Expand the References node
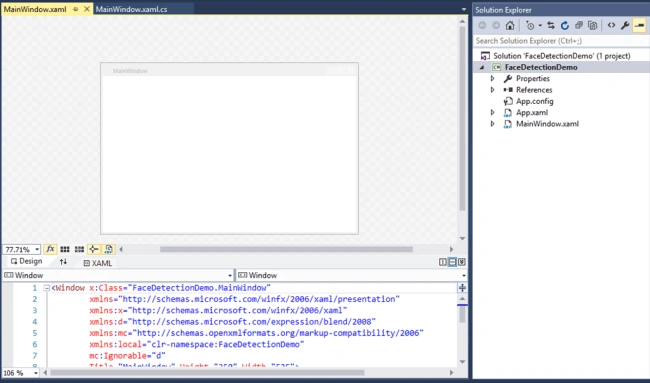The height and width of the screenshot is (383, 650). coord(492,90)
